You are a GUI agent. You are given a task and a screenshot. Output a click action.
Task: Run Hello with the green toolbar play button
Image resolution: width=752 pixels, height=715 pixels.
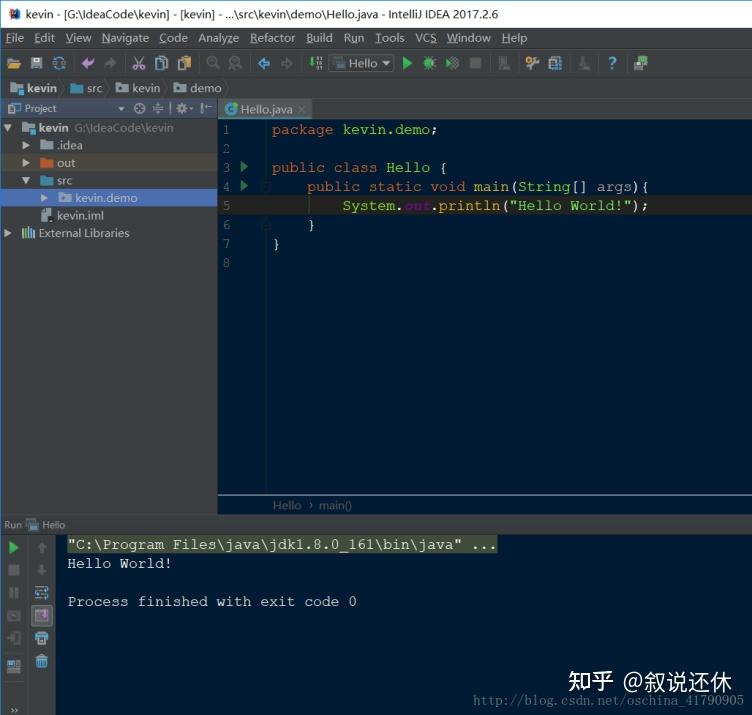click(407, 63)
